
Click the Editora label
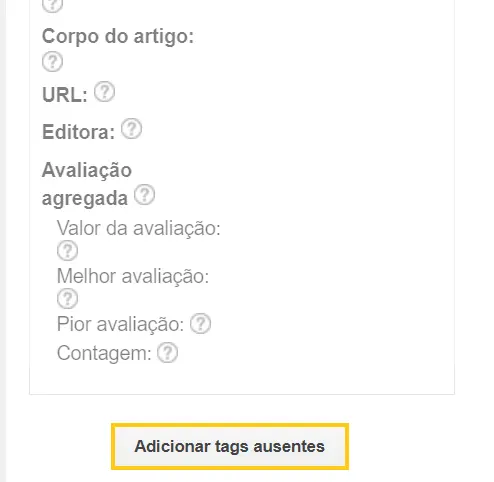coord(78,132)
